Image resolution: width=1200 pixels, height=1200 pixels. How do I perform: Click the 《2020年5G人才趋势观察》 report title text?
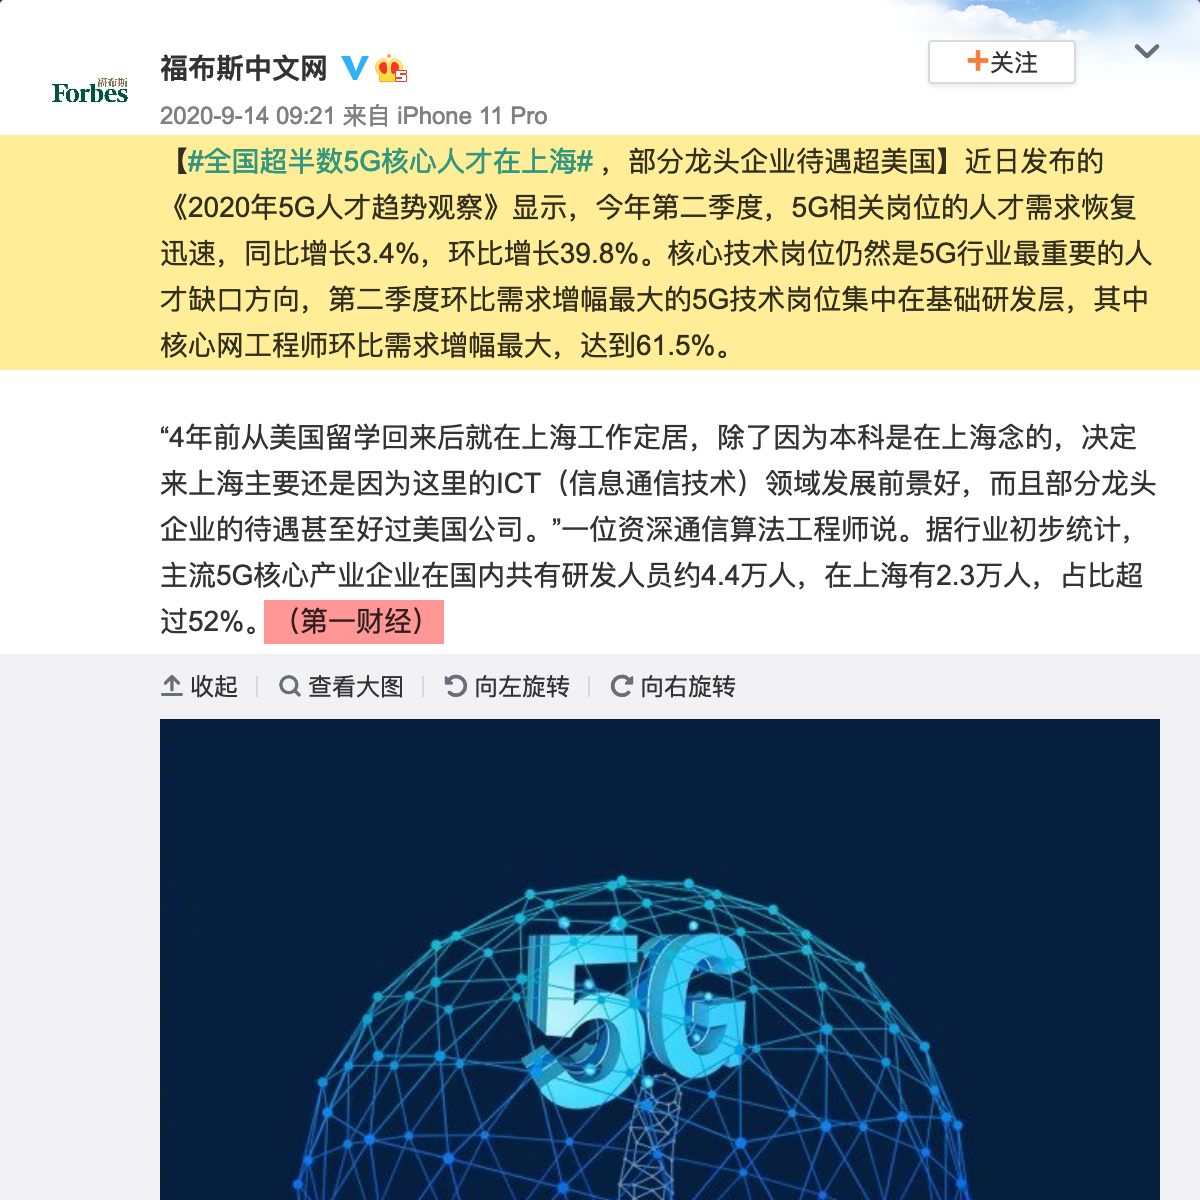tap(334, 207)
